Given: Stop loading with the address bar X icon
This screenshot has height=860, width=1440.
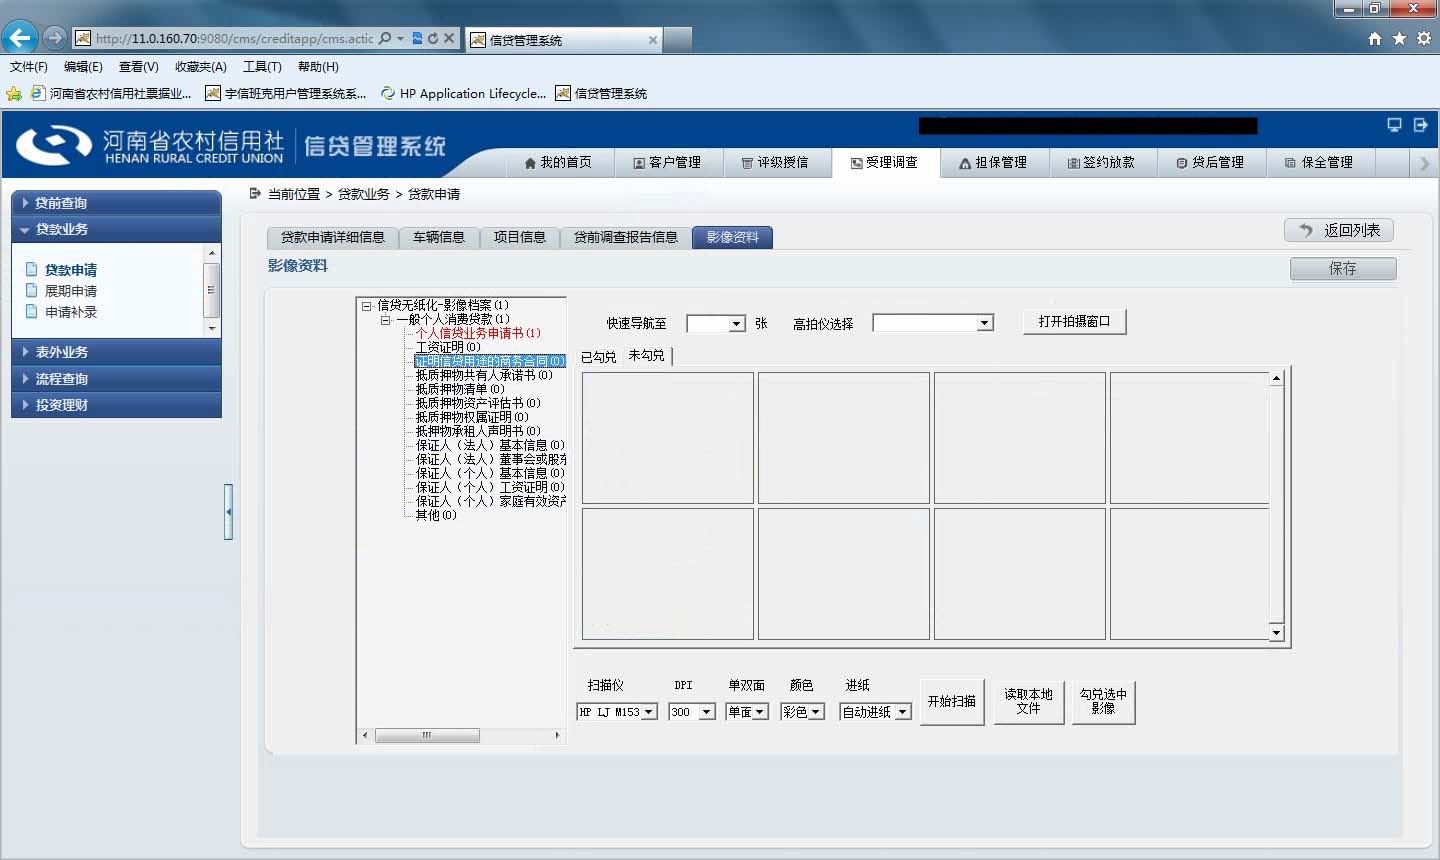Looking at the screenshot, I should click(449, 38).
